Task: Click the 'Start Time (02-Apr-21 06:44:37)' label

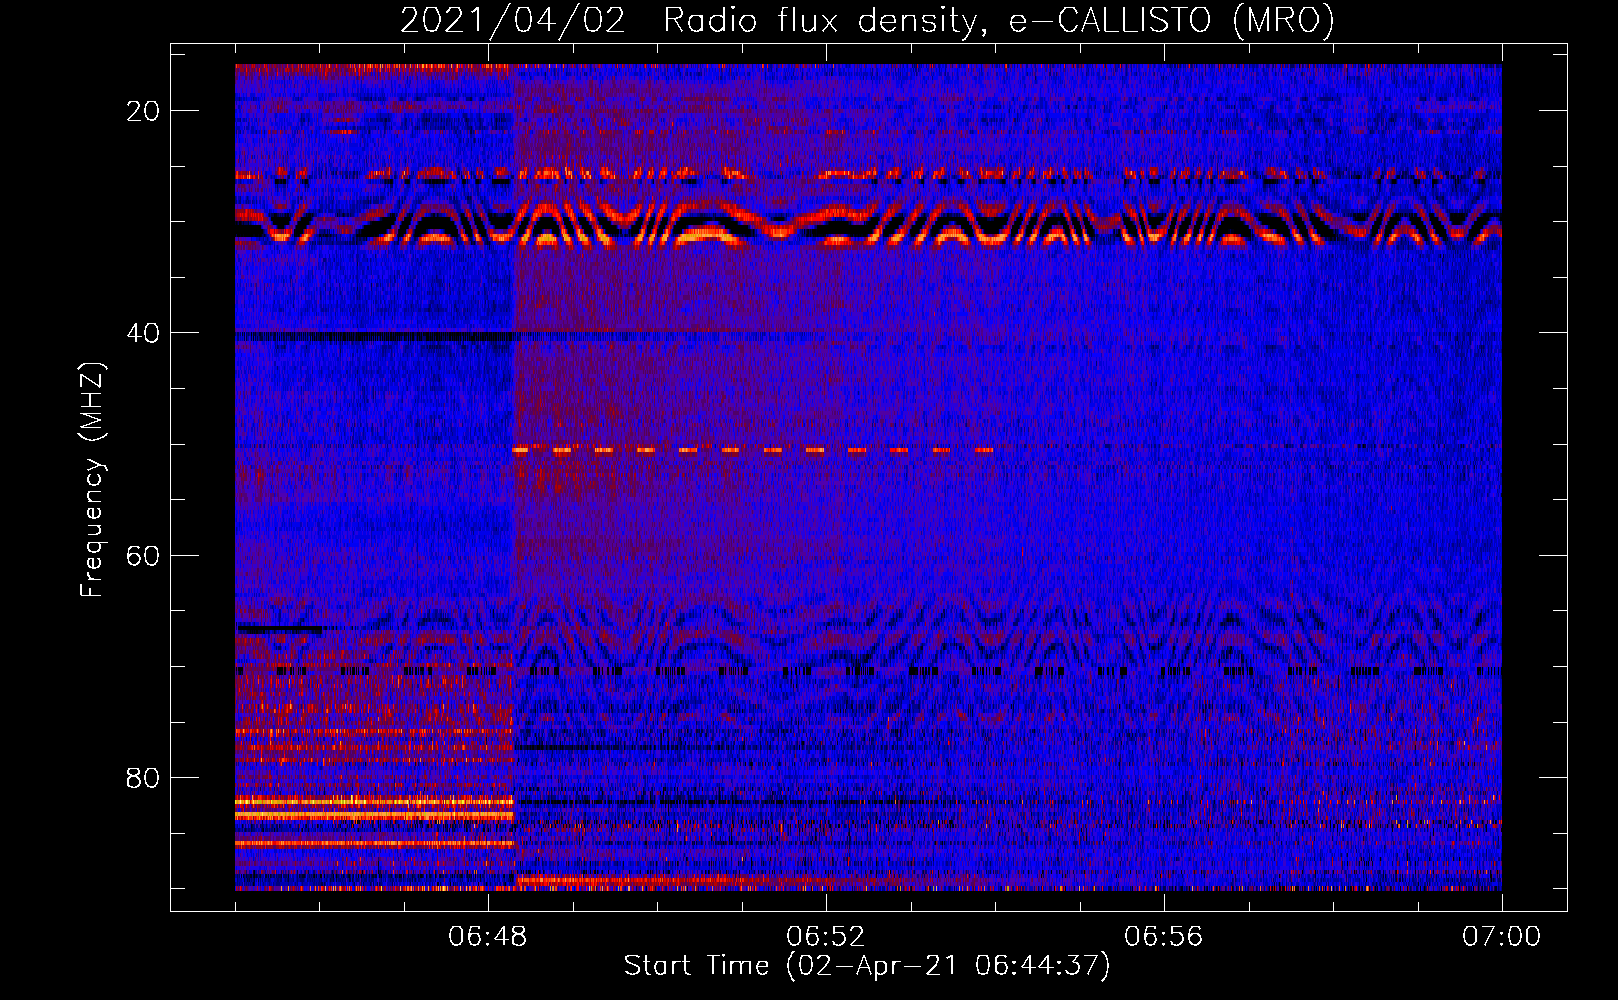Action: pos(867,966)
